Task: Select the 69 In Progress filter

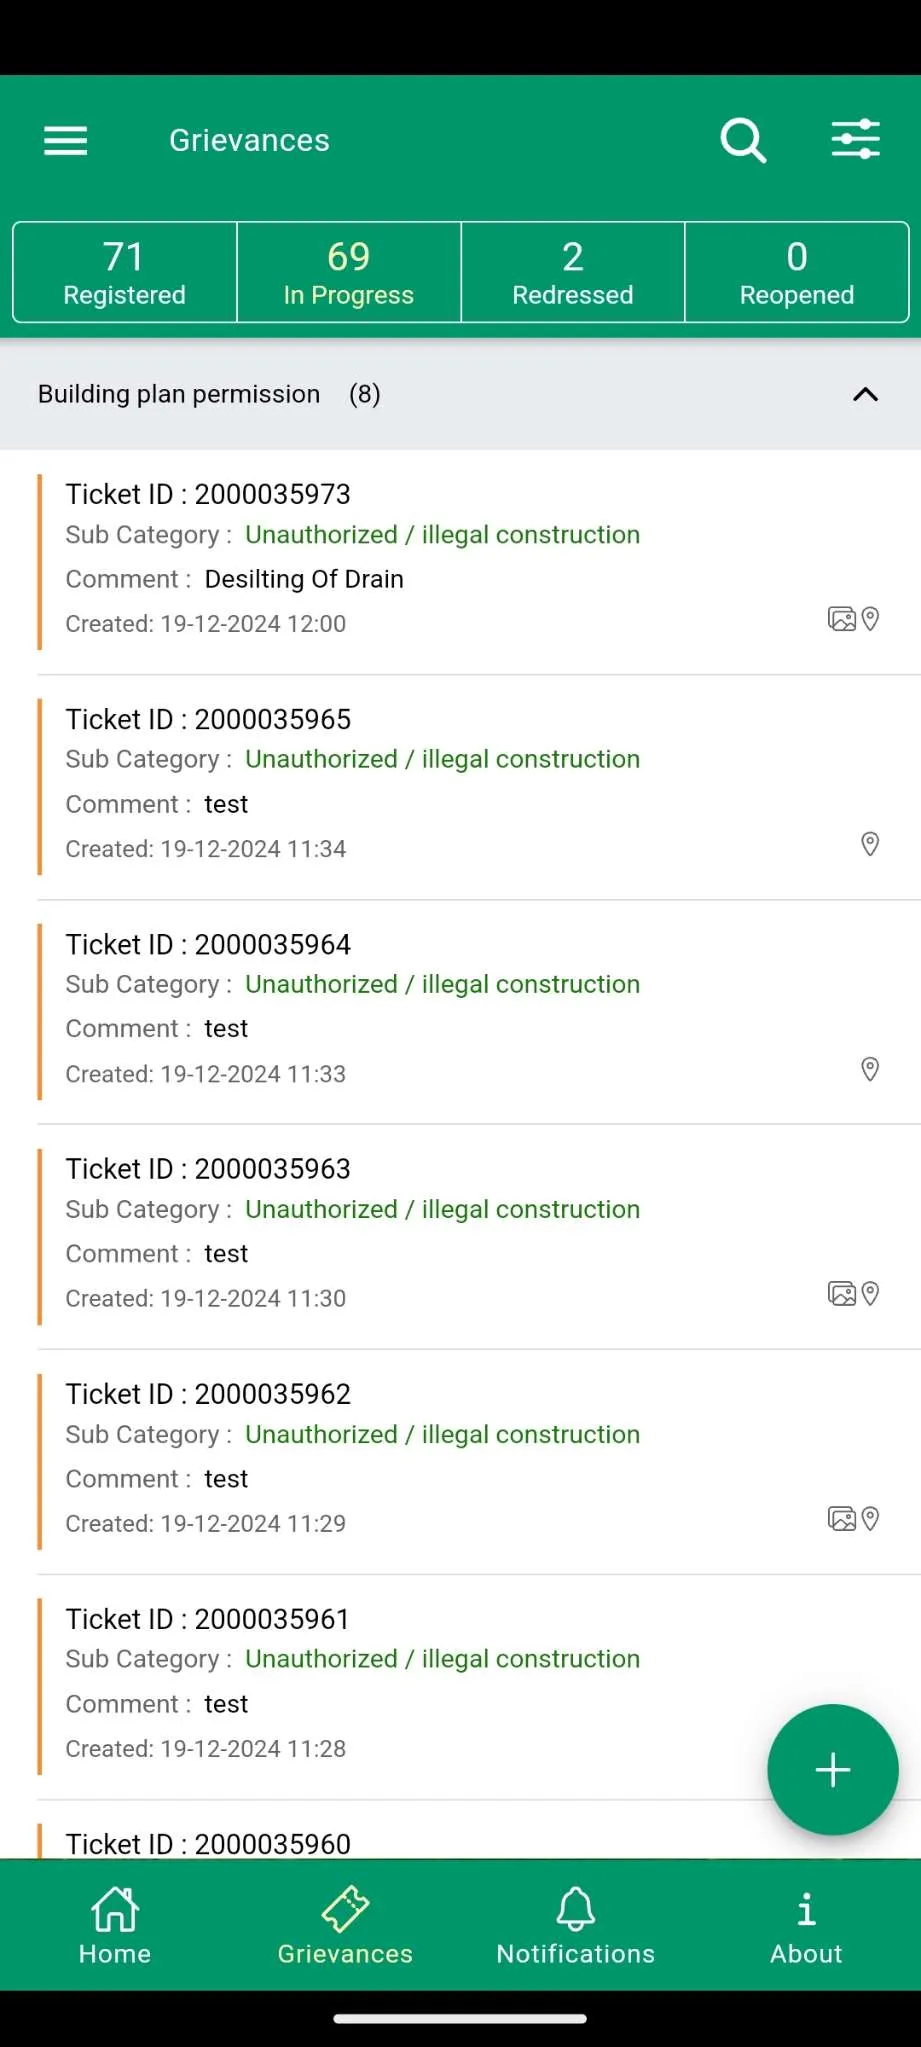Action: click(349, 272)
